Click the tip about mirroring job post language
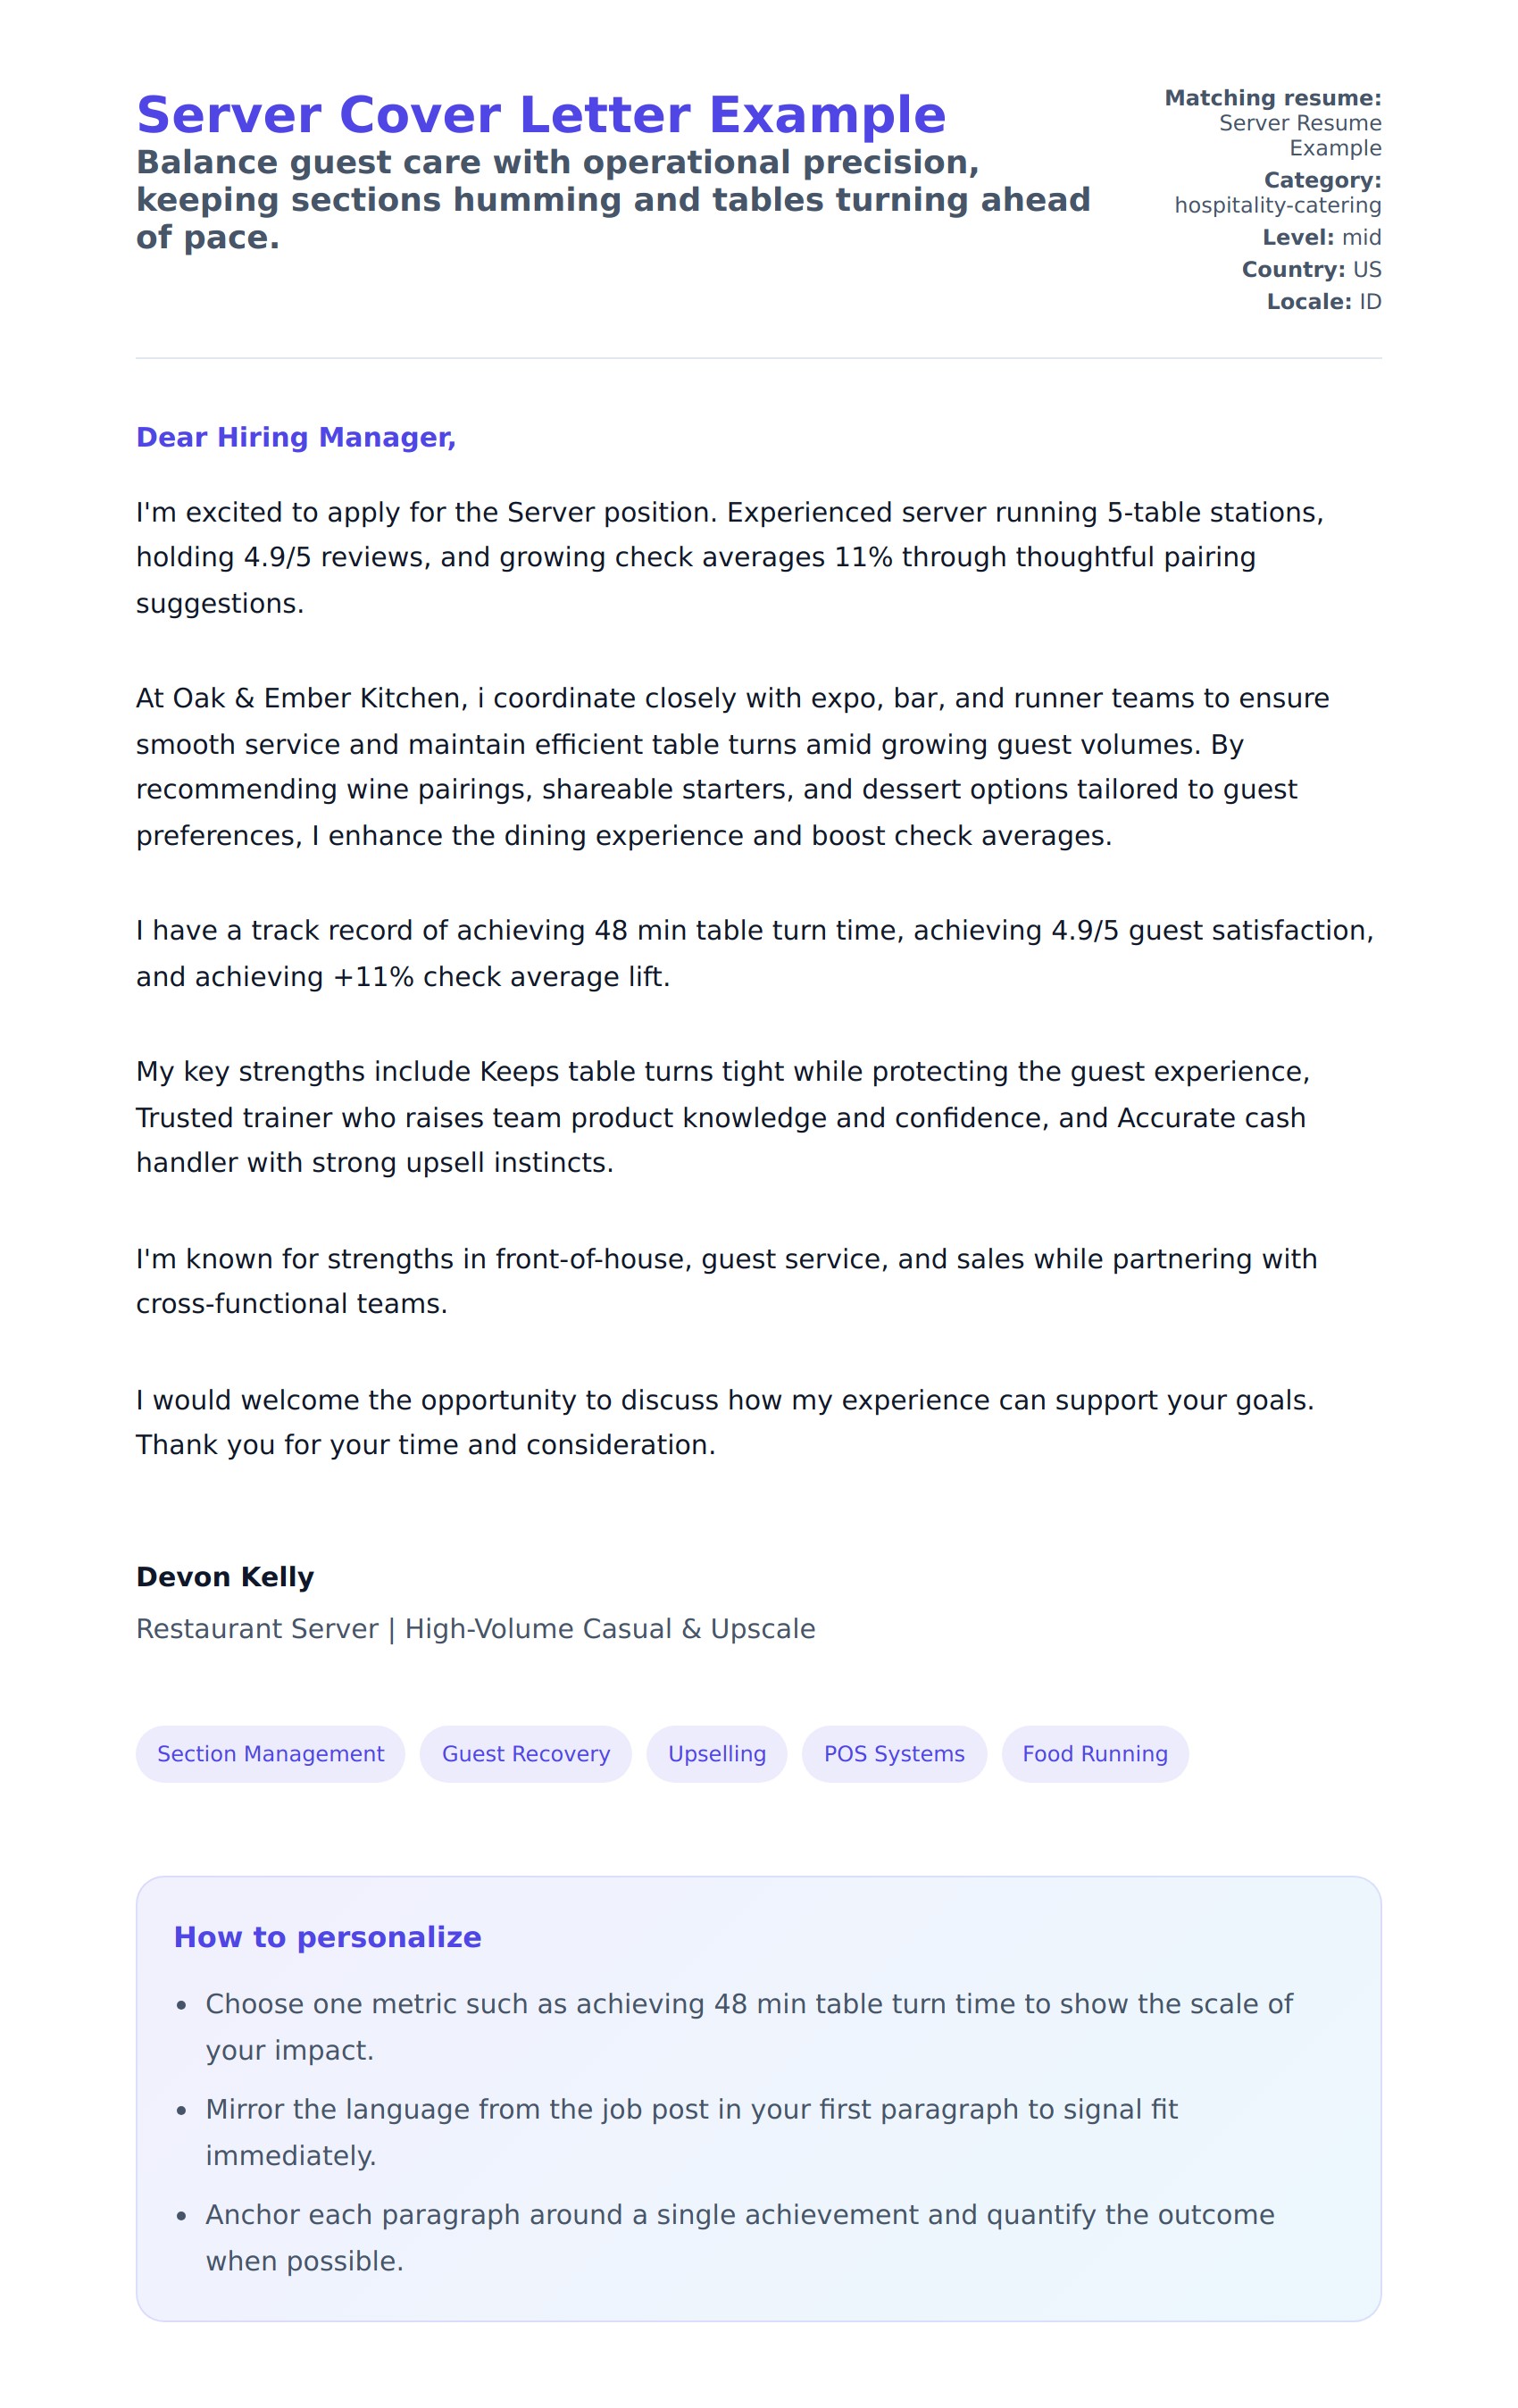The height and width of the screenshot is (2408, 1518). point(690,2131)
